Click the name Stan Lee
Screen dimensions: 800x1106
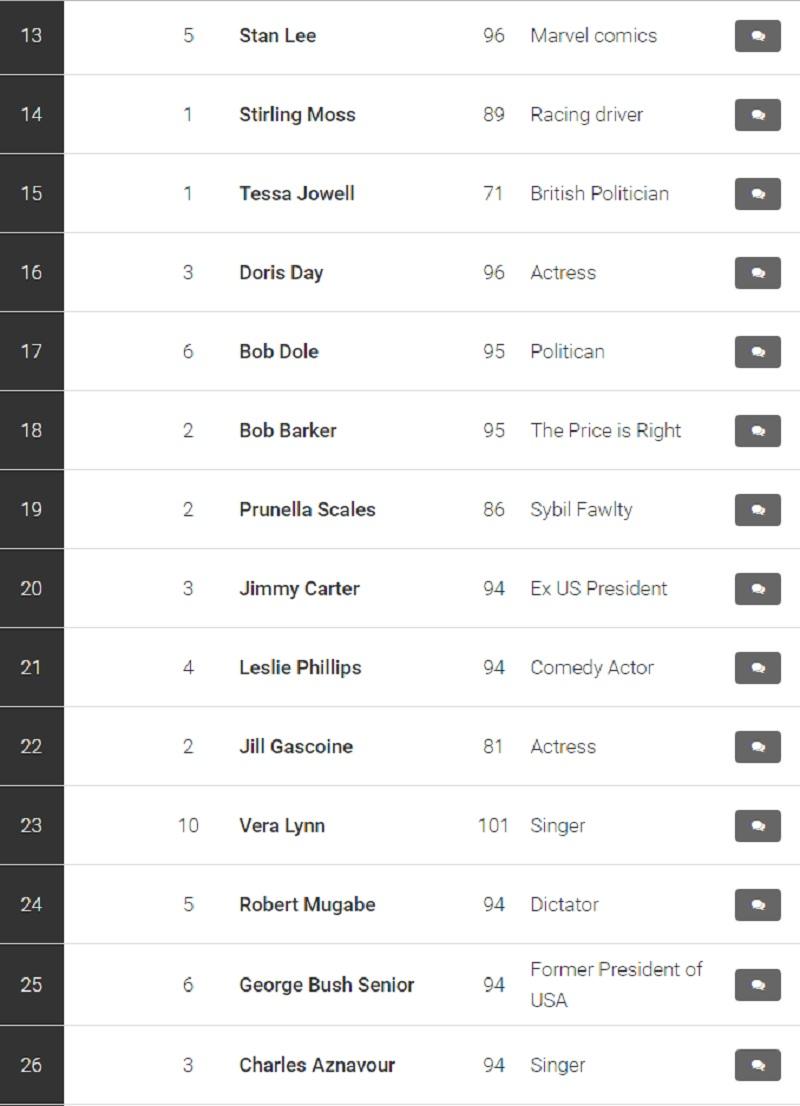tap(277, 36)
